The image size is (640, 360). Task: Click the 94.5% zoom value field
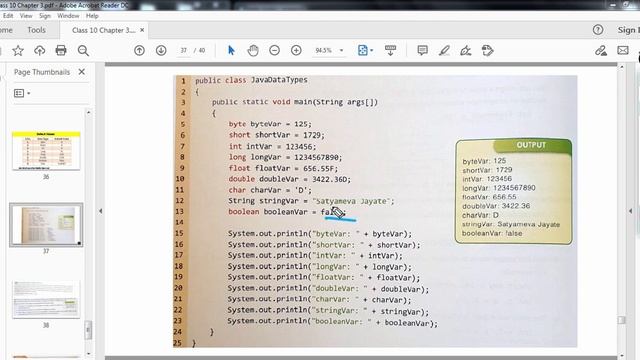point(324,51)
